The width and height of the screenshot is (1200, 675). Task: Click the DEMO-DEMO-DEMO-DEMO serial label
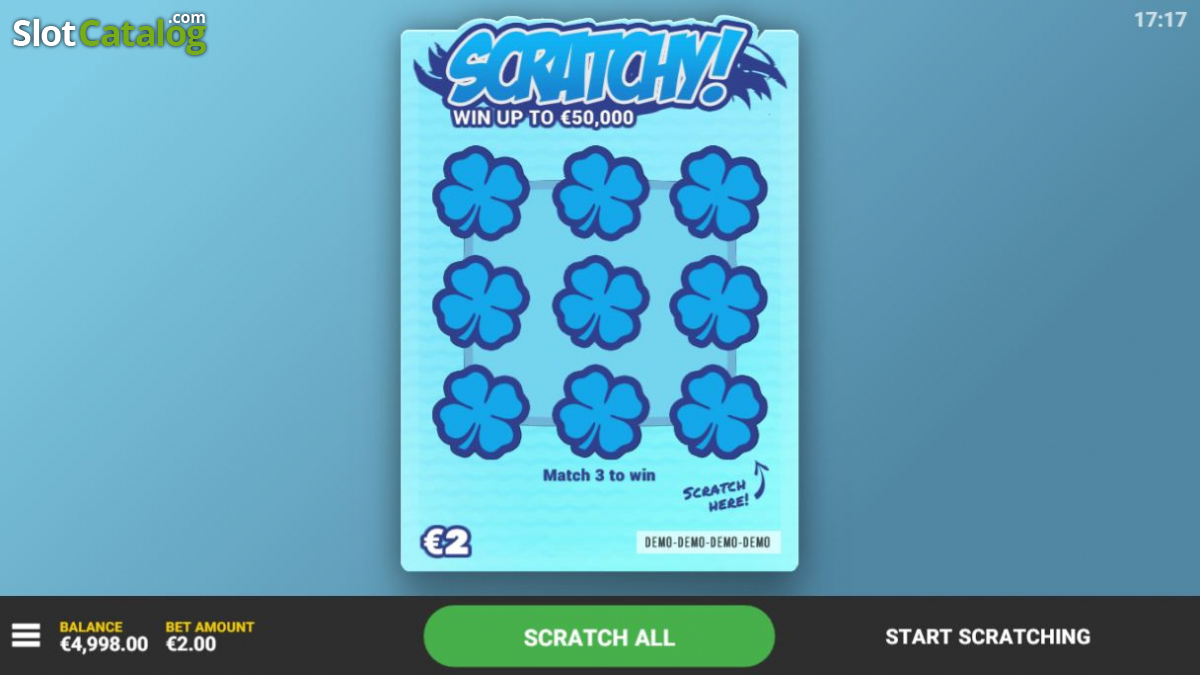[x=708, y=542]
